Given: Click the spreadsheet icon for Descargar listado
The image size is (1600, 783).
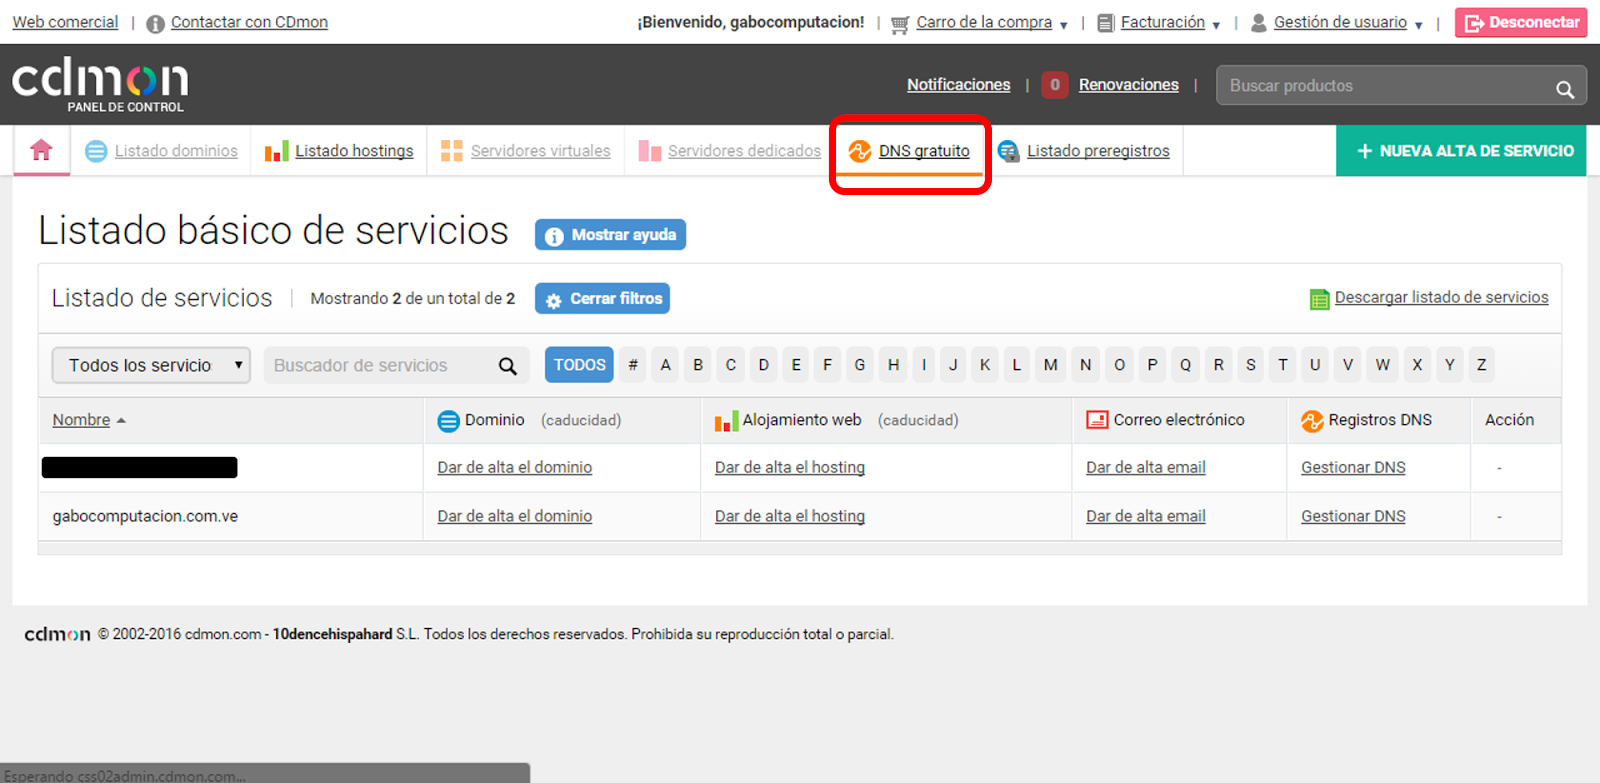Looking at the screenshot, I should (x=1320, y=299).
